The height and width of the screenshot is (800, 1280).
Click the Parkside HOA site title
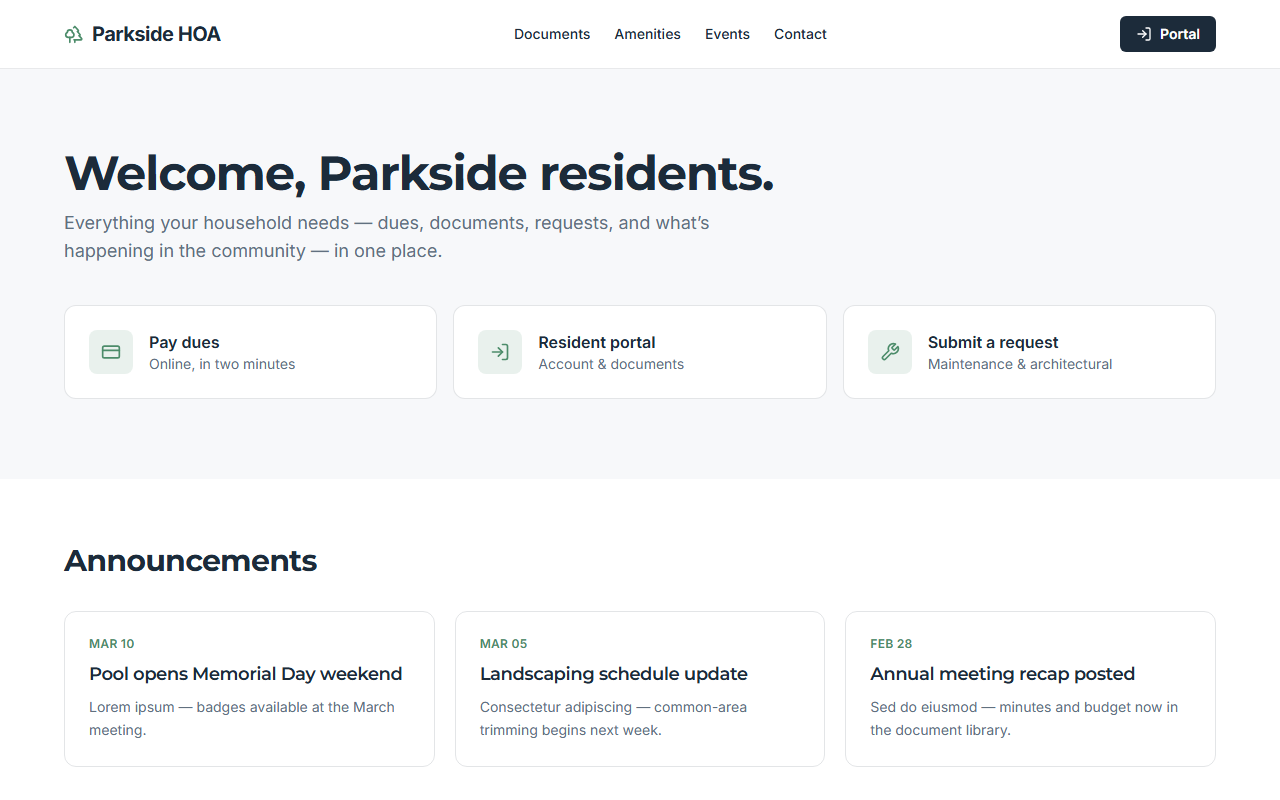click(x=156, y=34)
